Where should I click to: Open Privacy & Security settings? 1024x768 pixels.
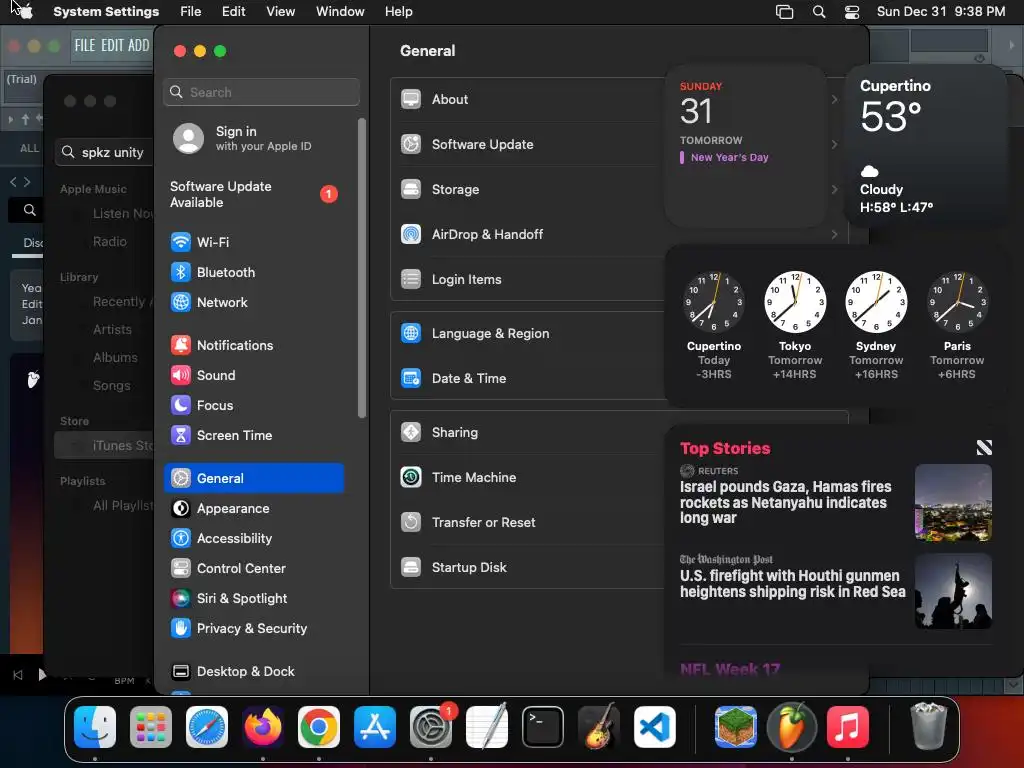[x=254, y=629]
